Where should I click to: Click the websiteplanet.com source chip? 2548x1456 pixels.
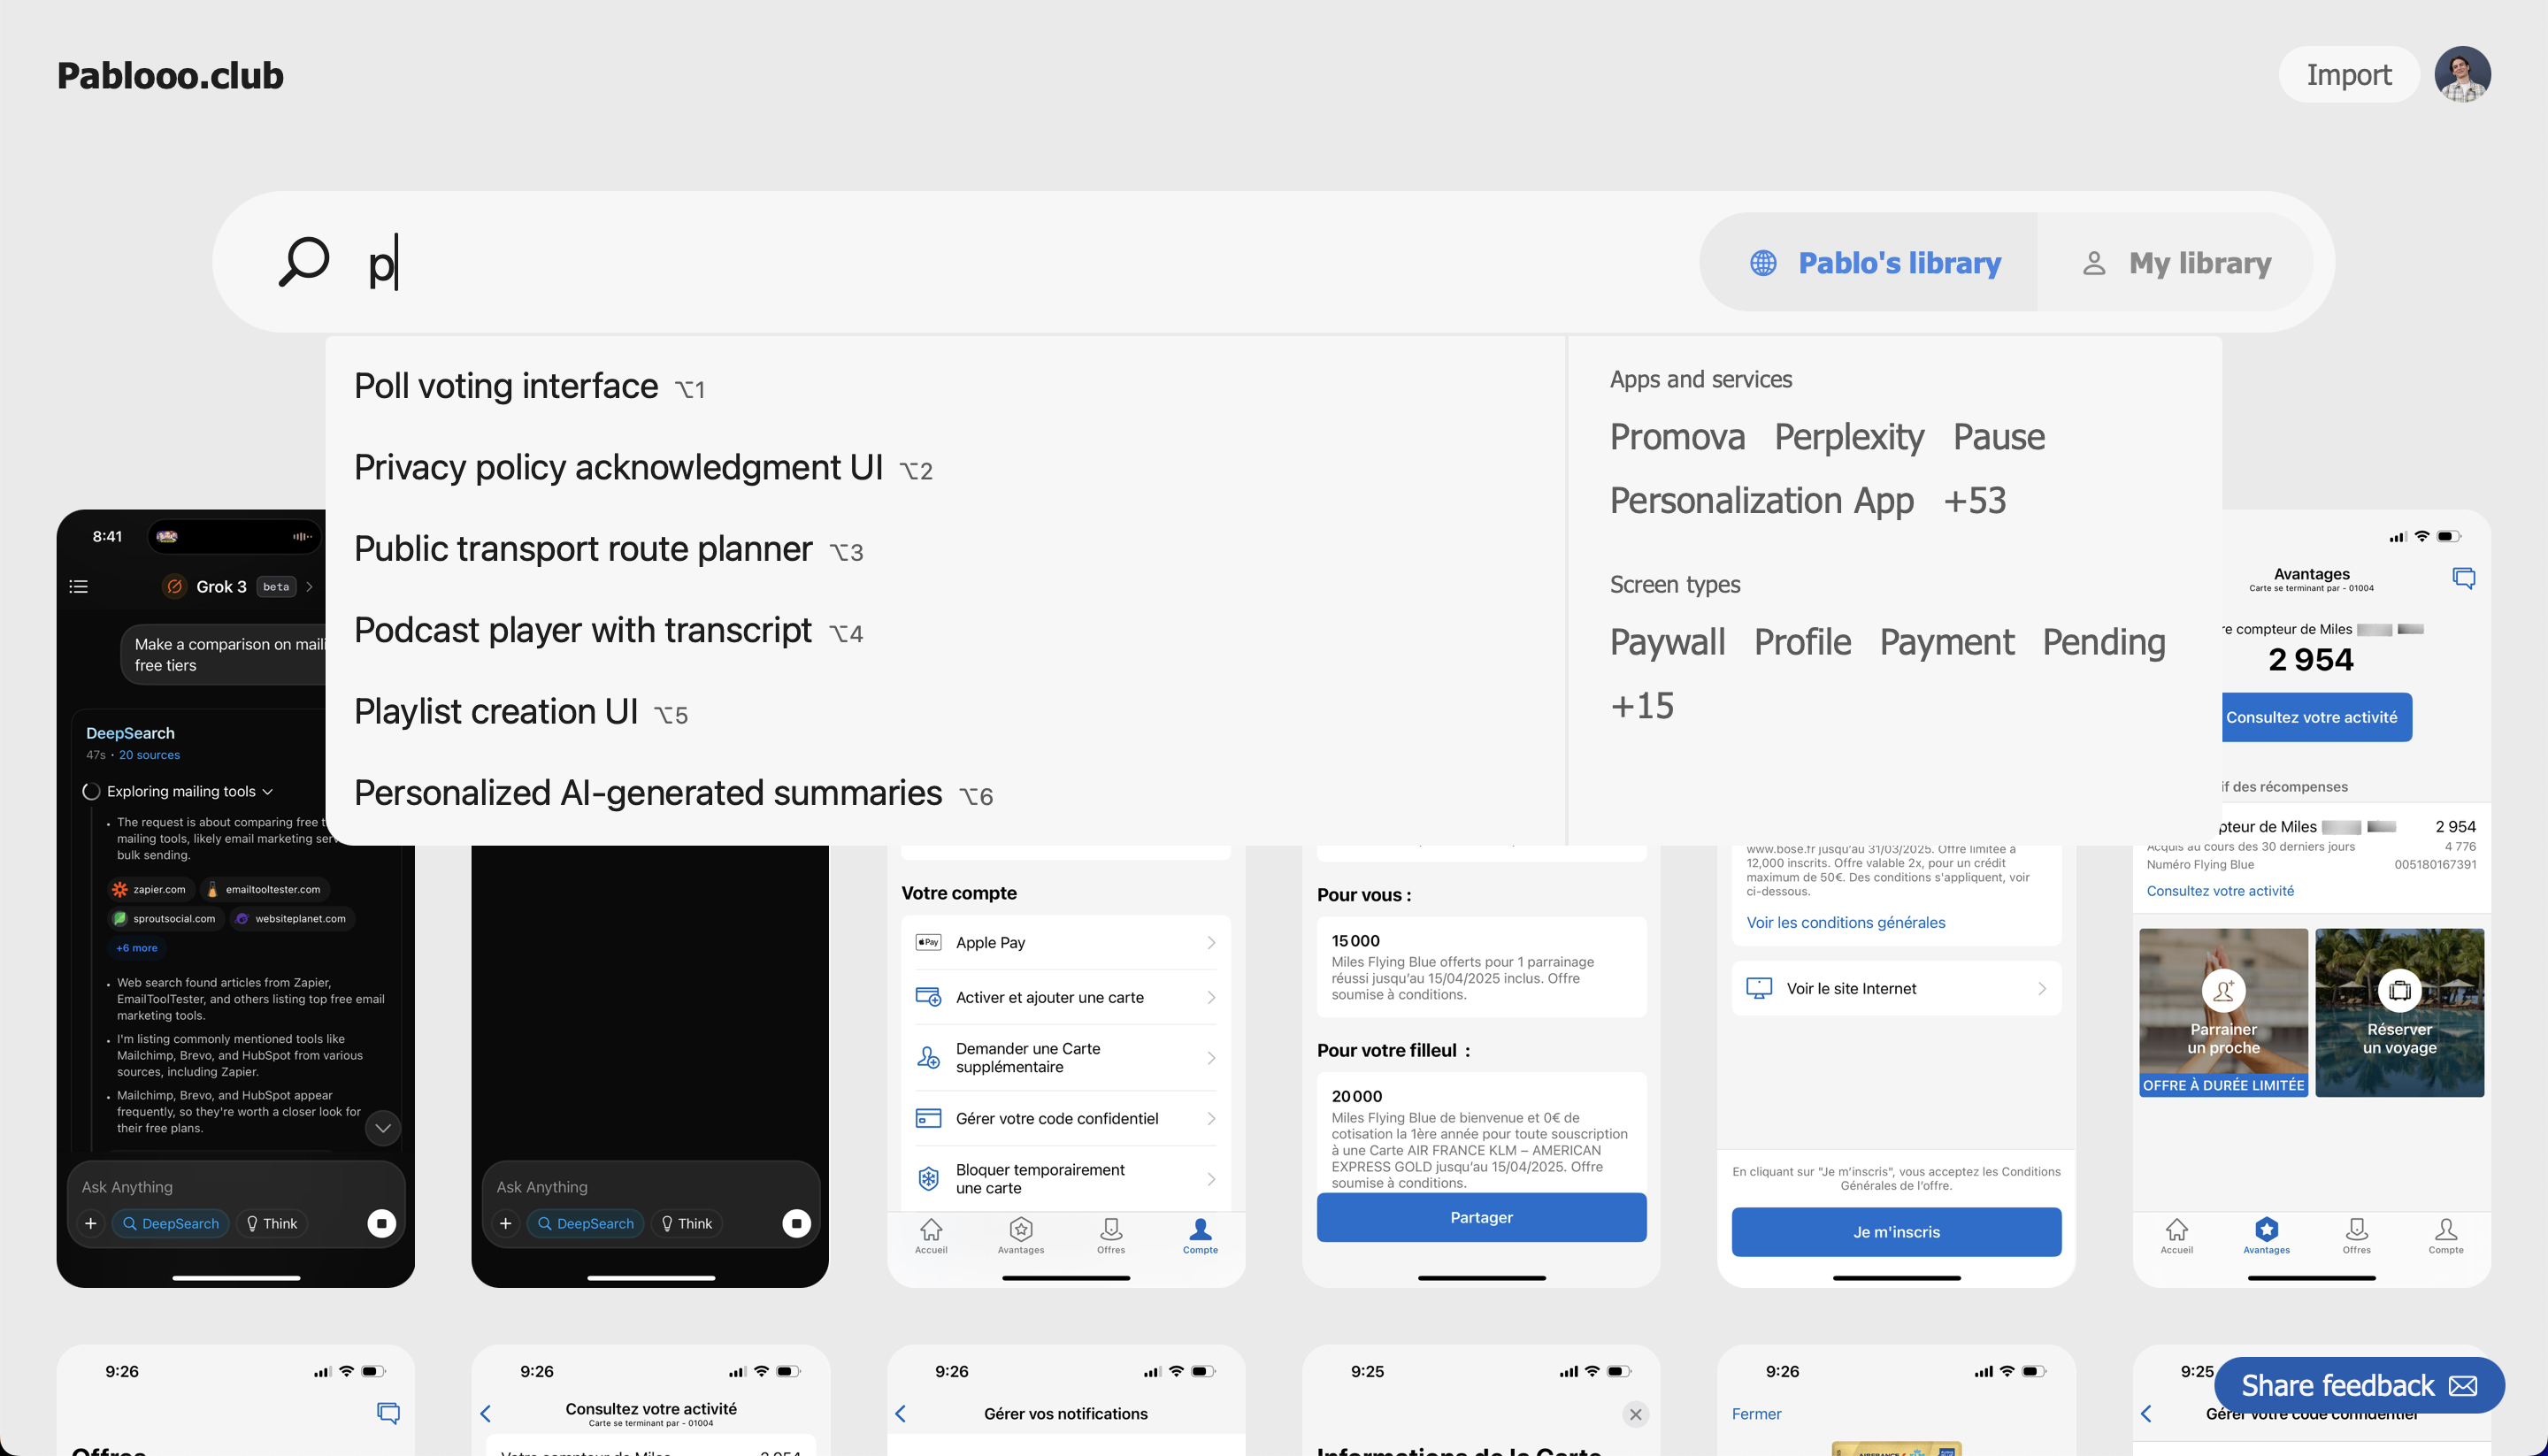pyautogui.click(x=291, y=918)
